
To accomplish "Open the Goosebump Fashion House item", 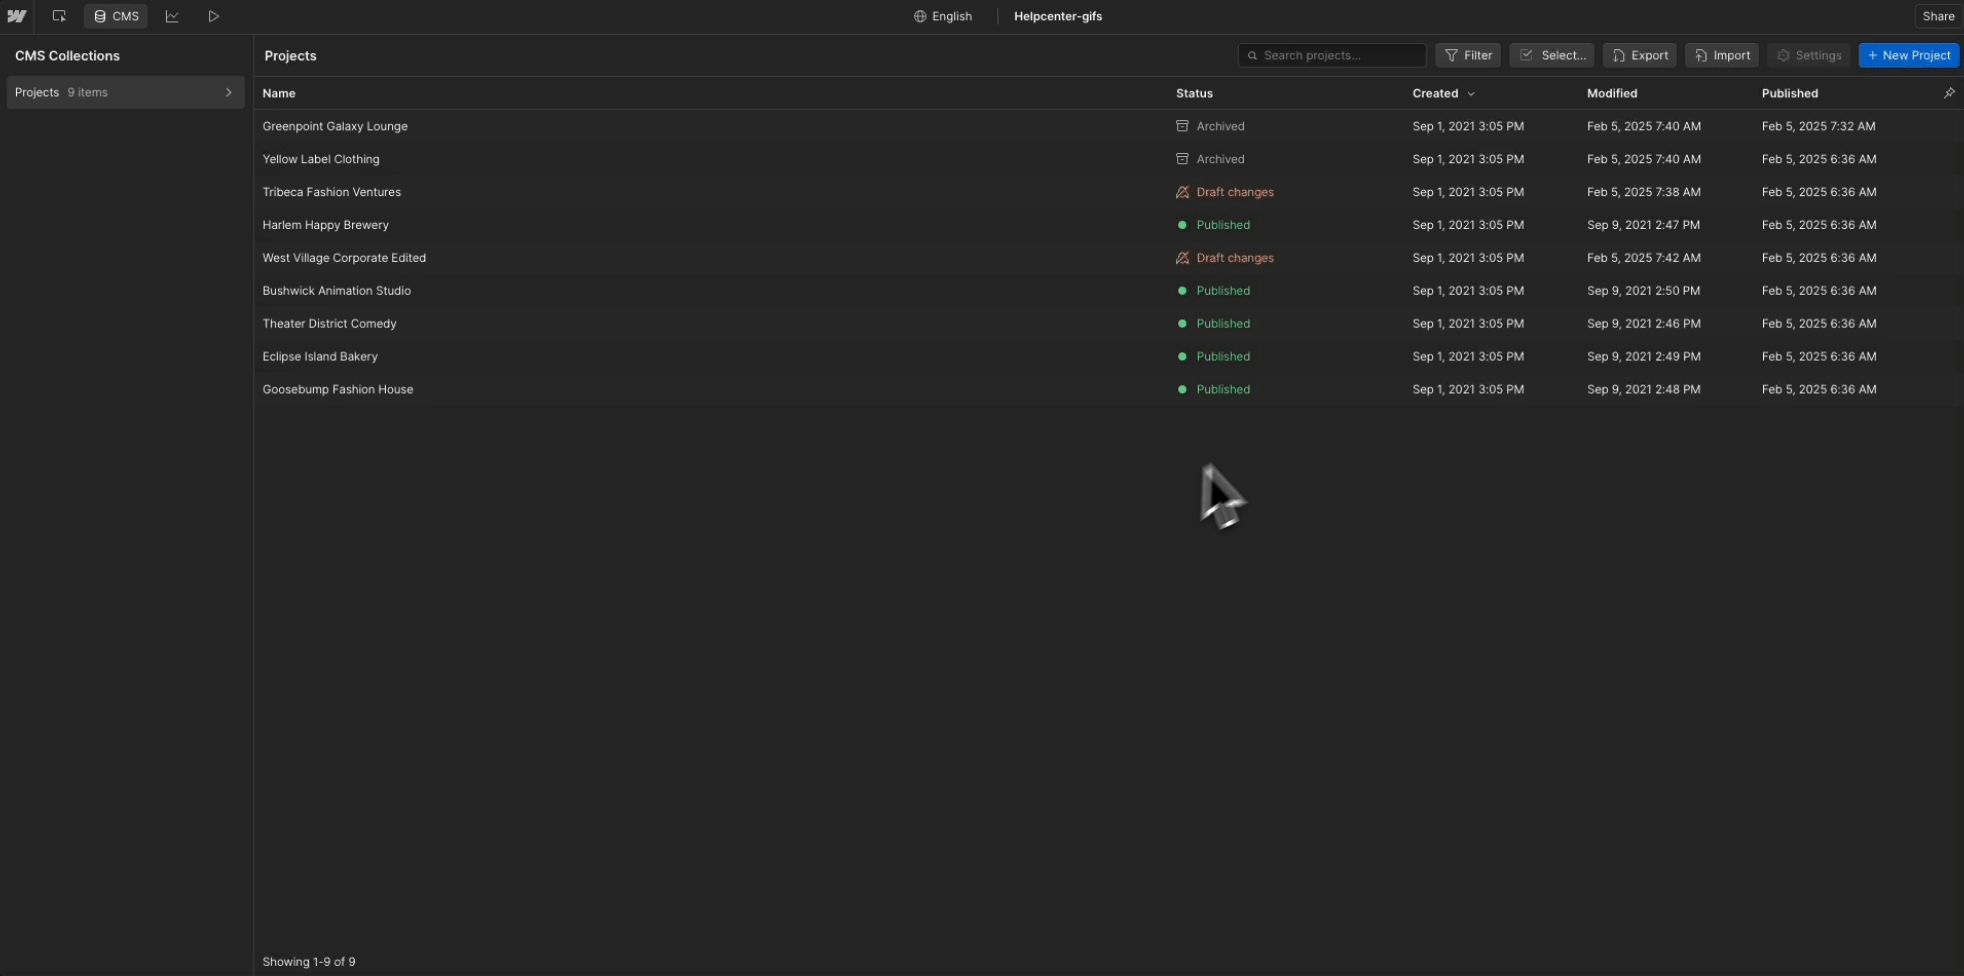I will click(x=338, y=390).
